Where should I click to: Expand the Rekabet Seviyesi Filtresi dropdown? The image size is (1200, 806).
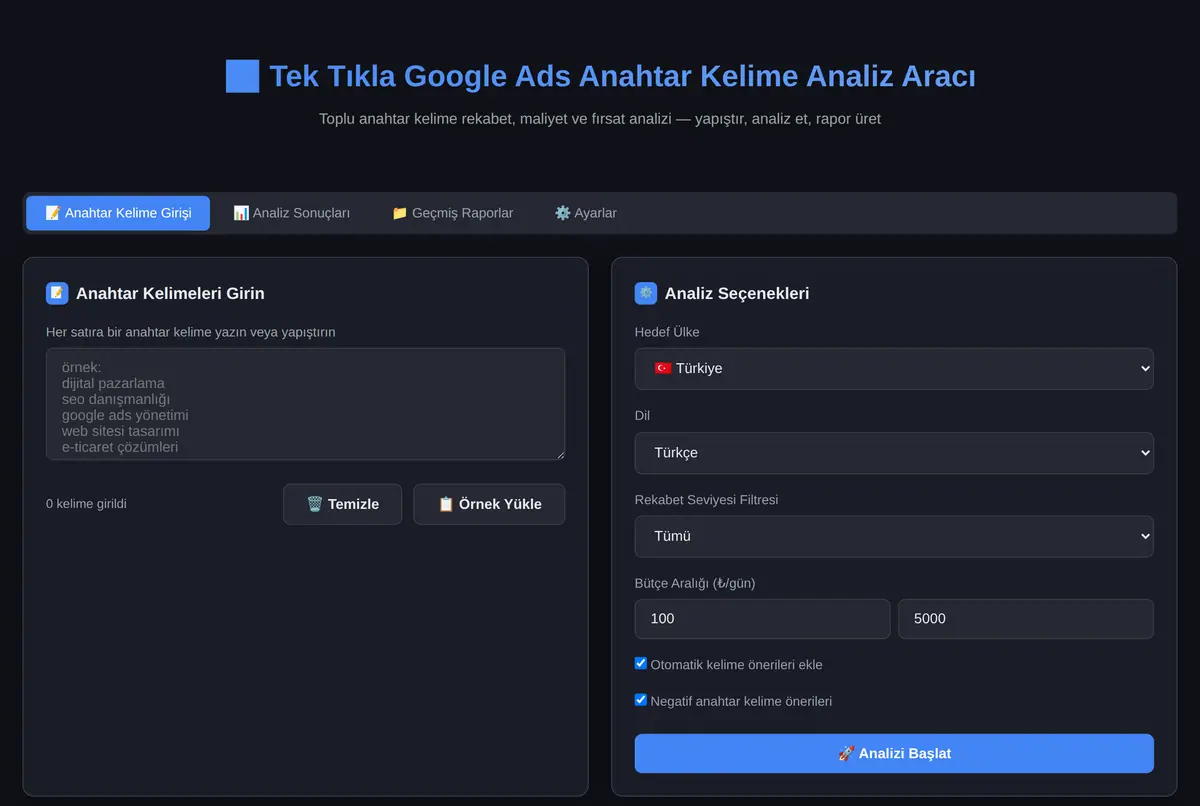(894, 536)
